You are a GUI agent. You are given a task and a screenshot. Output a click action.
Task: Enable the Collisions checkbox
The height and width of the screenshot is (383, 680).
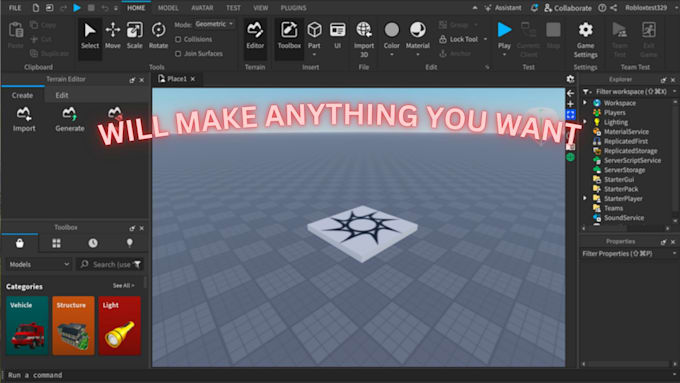pyautogui.click(x=178, y=39)
